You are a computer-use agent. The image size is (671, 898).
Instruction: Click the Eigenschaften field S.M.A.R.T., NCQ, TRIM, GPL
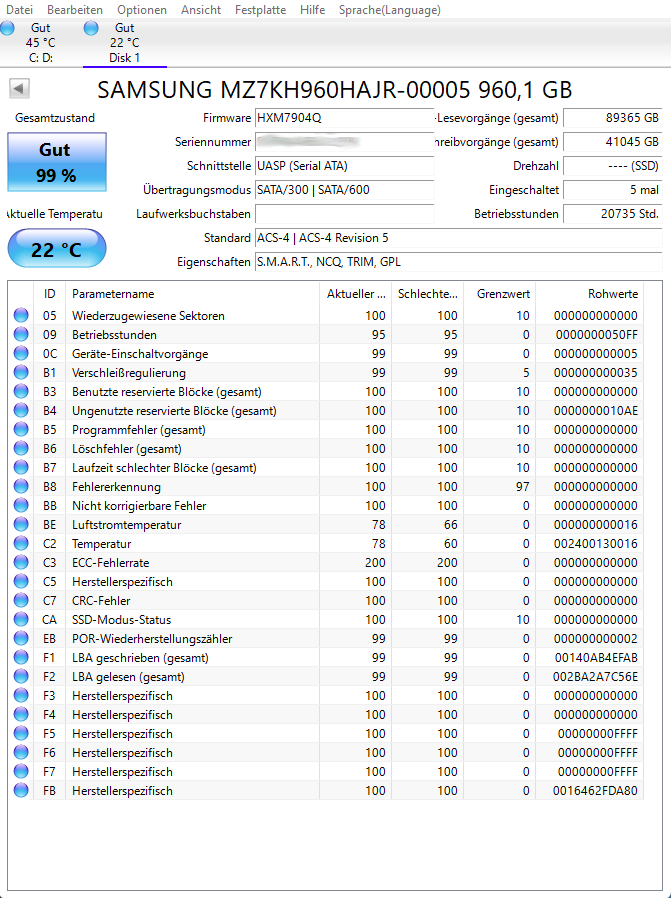[x=458, y=262]
